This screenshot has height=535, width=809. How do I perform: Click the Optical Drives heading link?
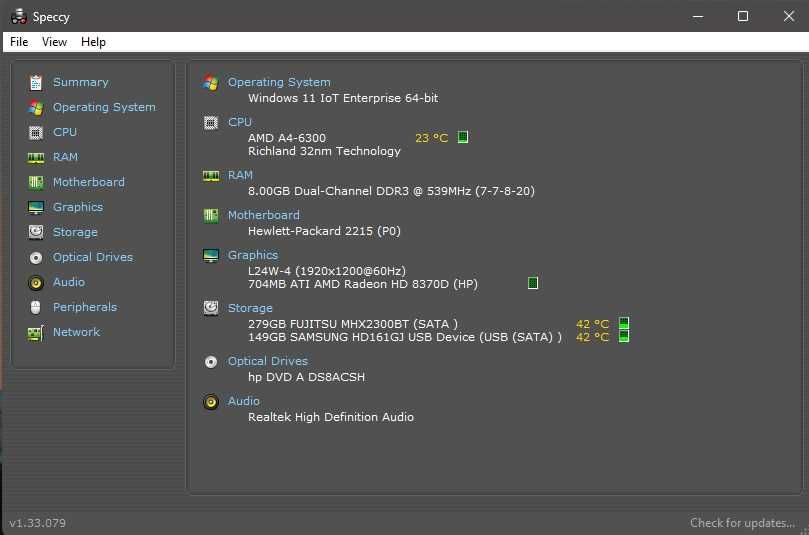coord(268,361)
